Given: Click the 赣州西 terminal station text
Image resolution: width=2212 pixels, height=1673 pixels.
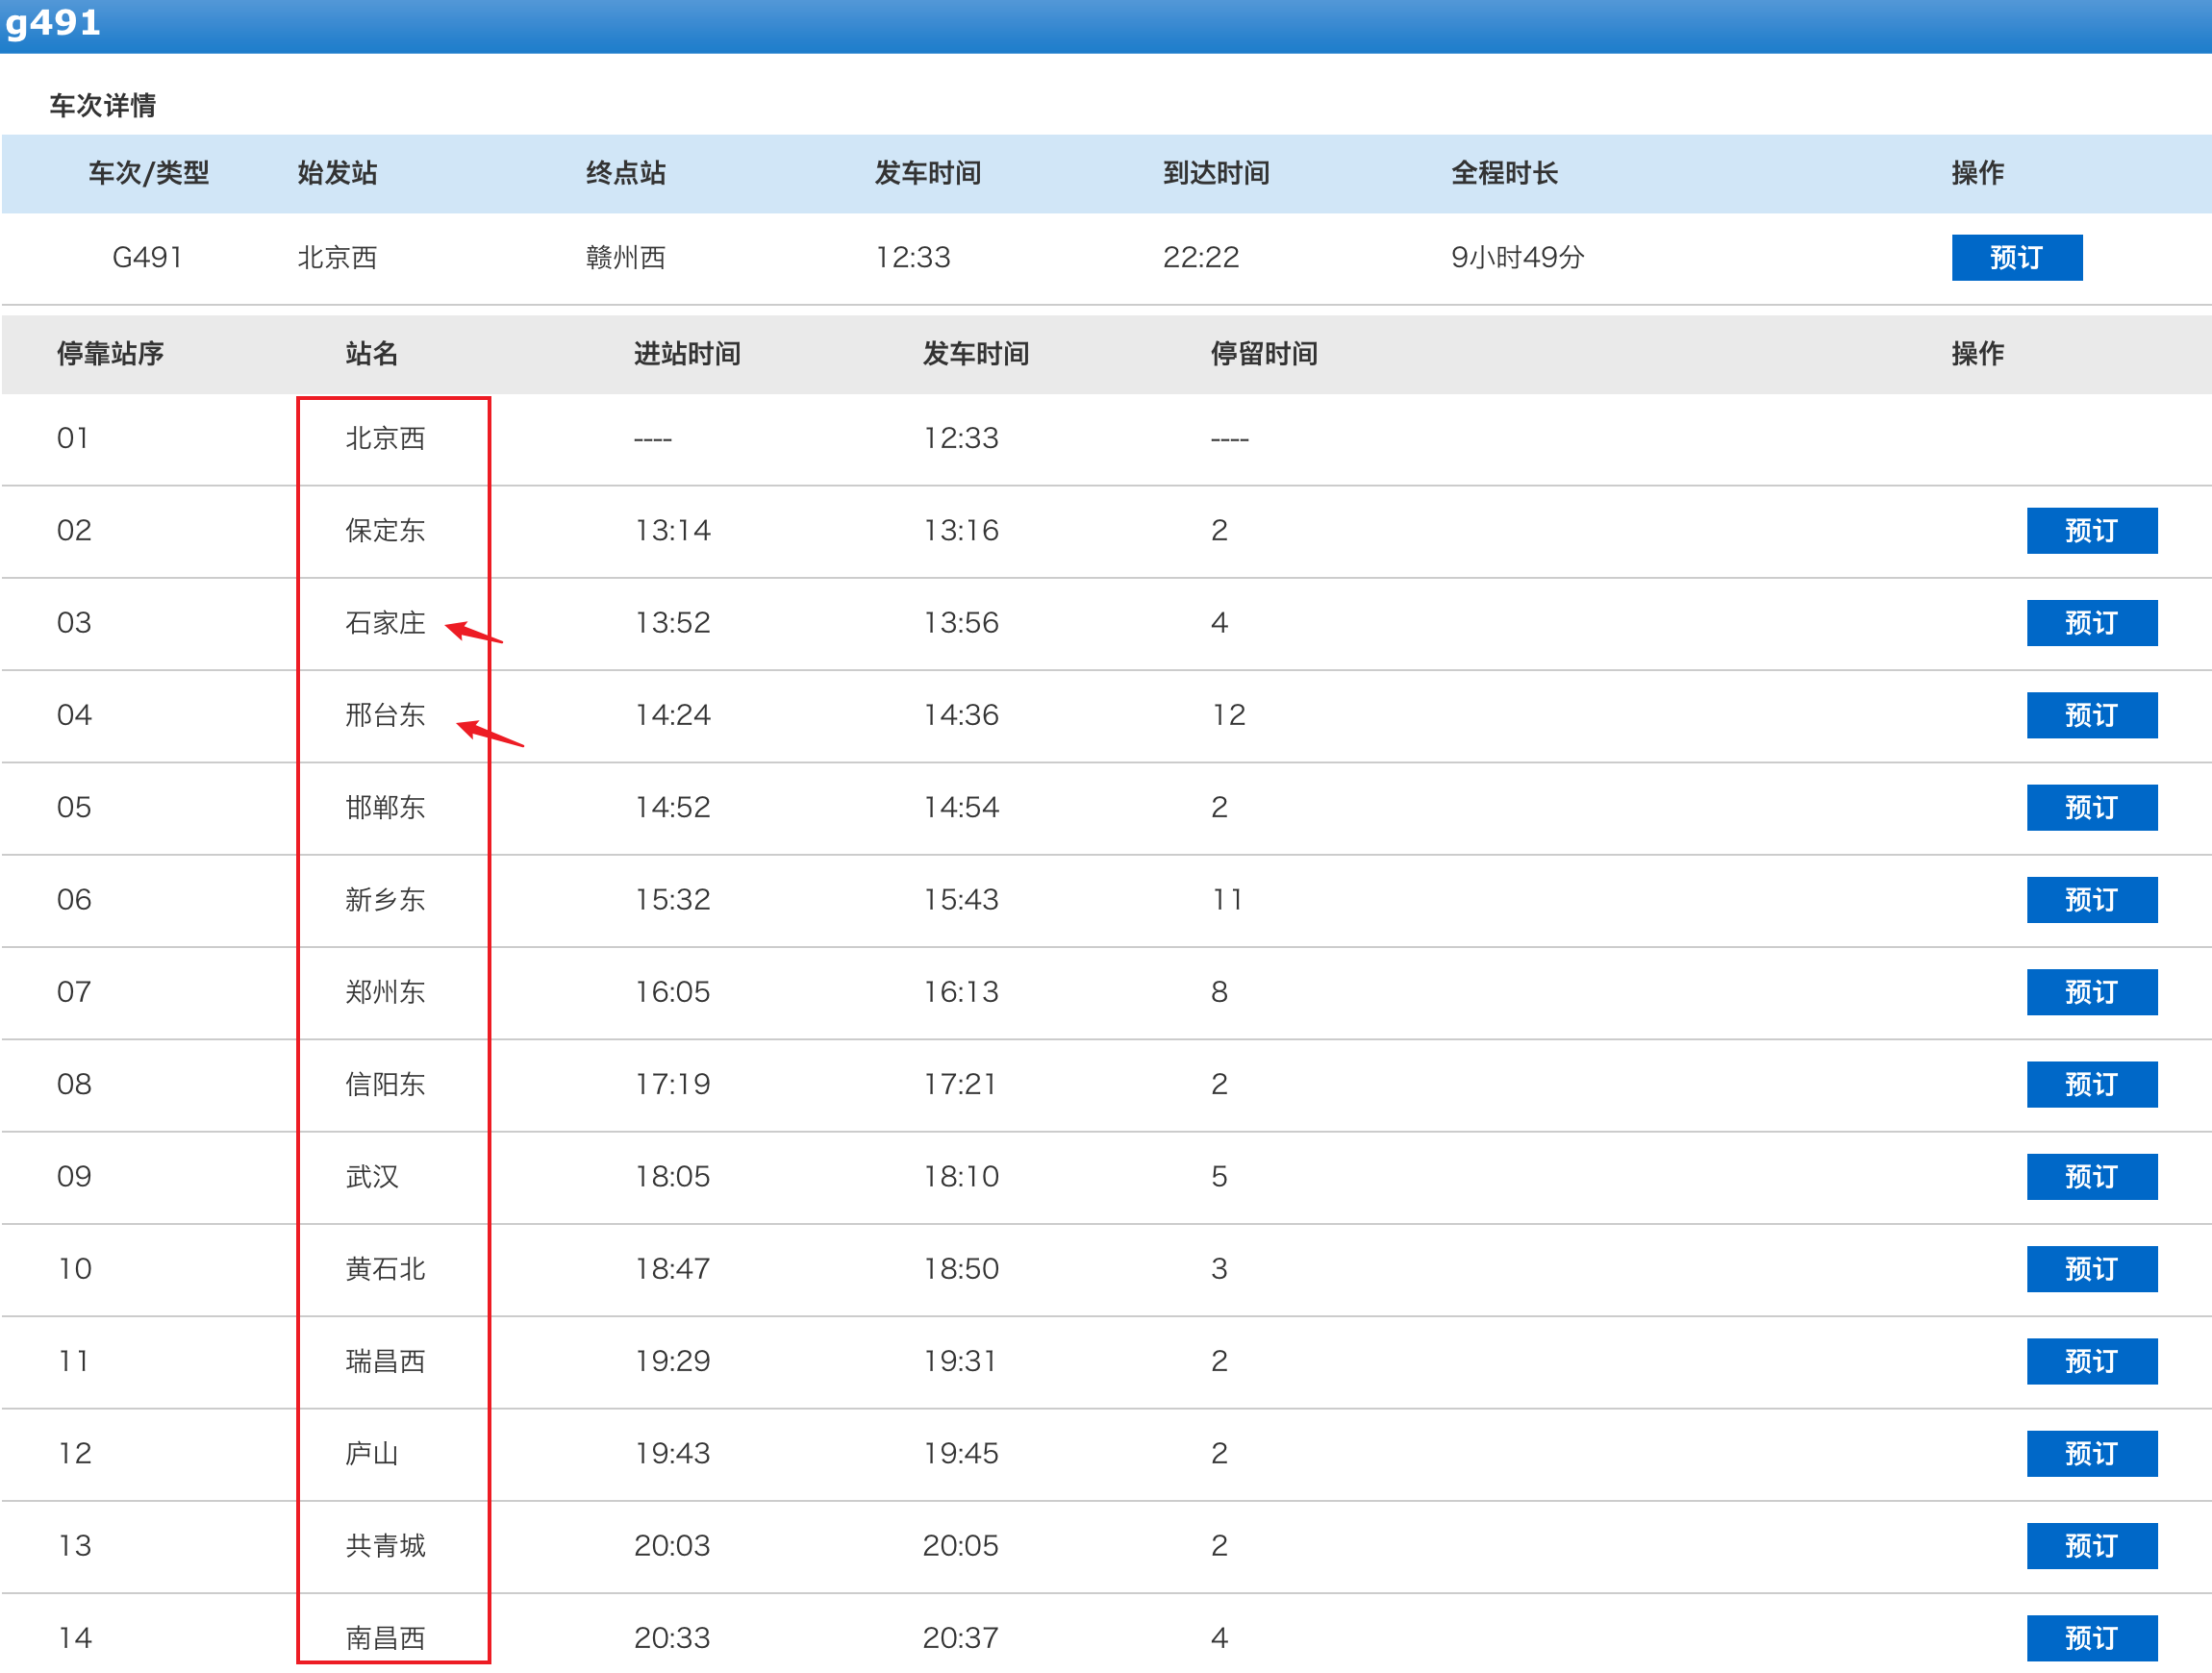Looking at the screenshot, I should point(625,258).
